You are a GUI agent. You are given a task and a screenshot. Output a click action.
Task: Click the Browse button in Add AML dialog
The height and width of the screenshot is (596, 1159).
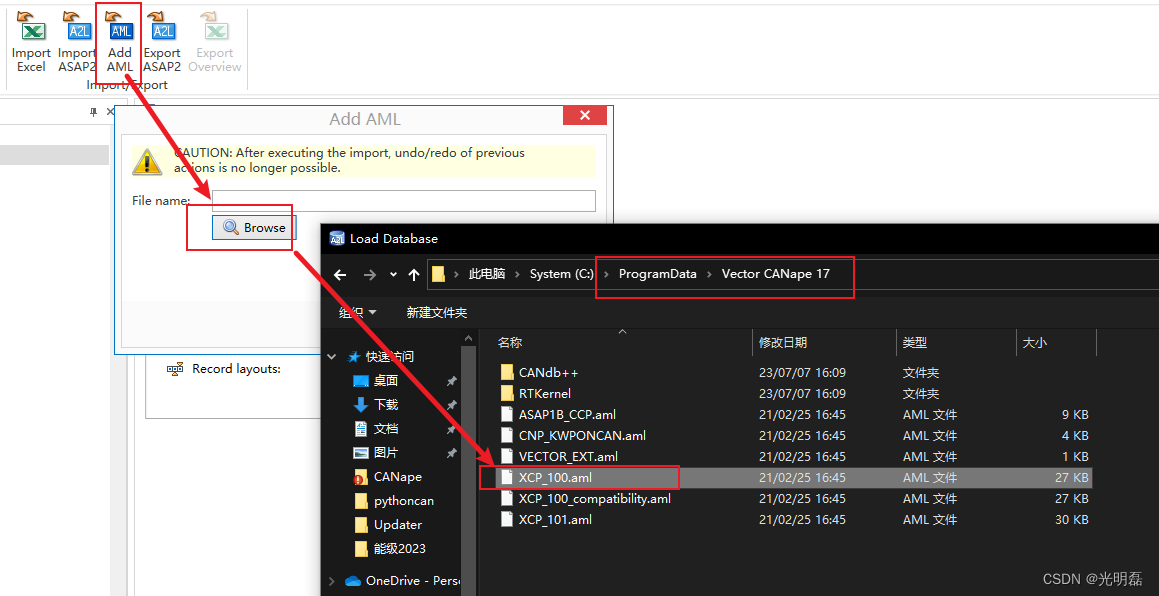(252, 227)
